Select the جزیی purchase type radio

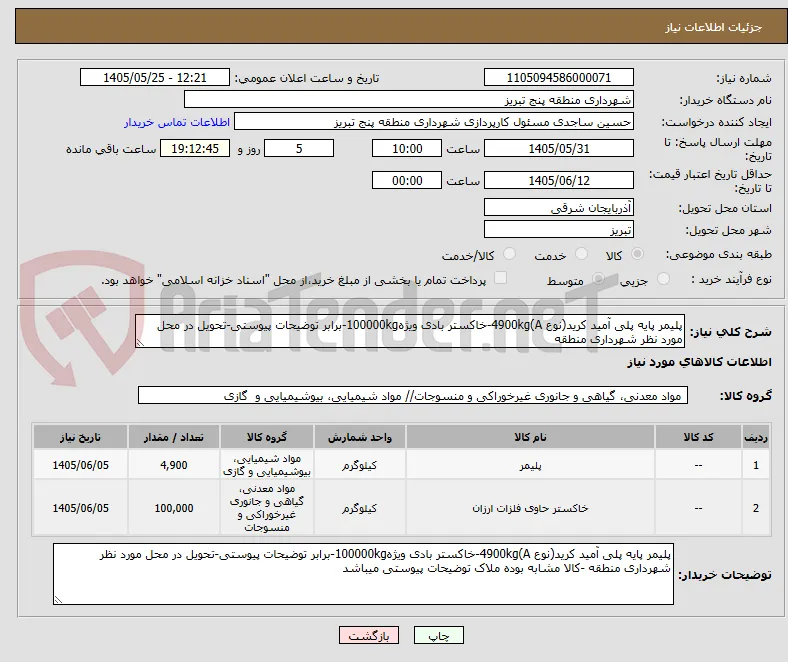[663, 278]
